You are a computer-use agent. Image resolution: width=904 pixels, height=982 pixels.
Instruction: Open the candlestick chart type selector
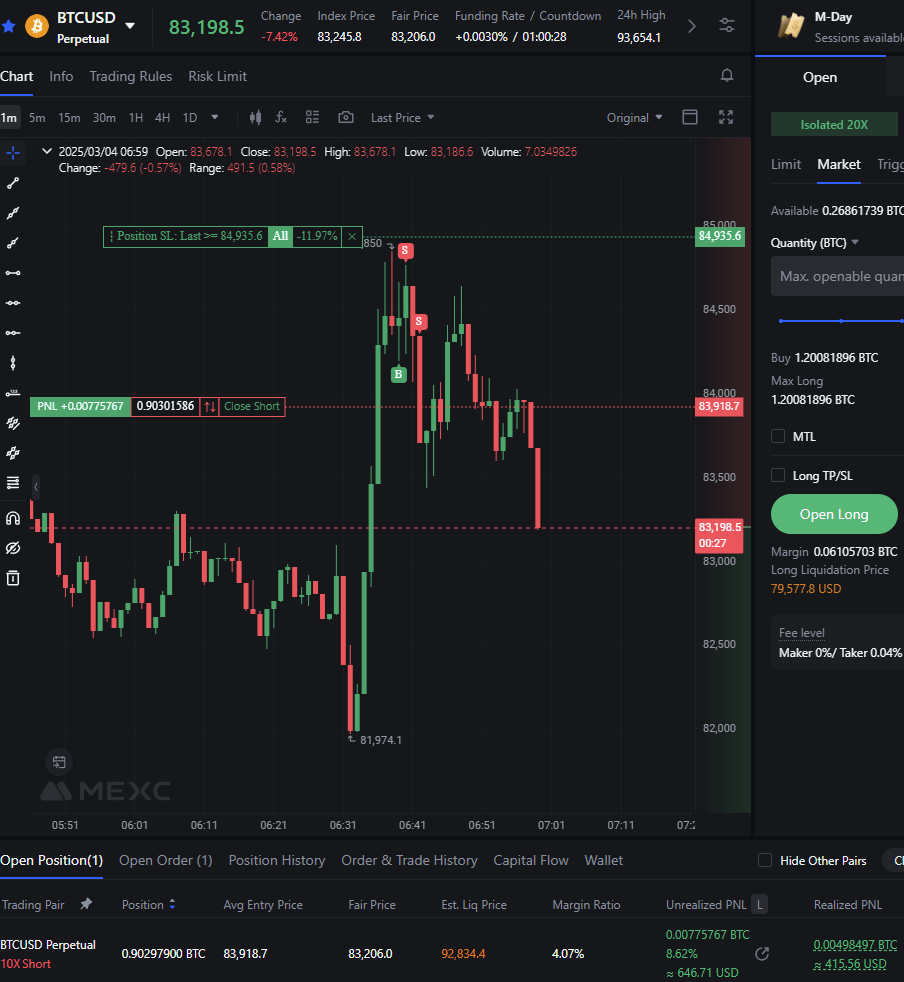tap(255, 117)
